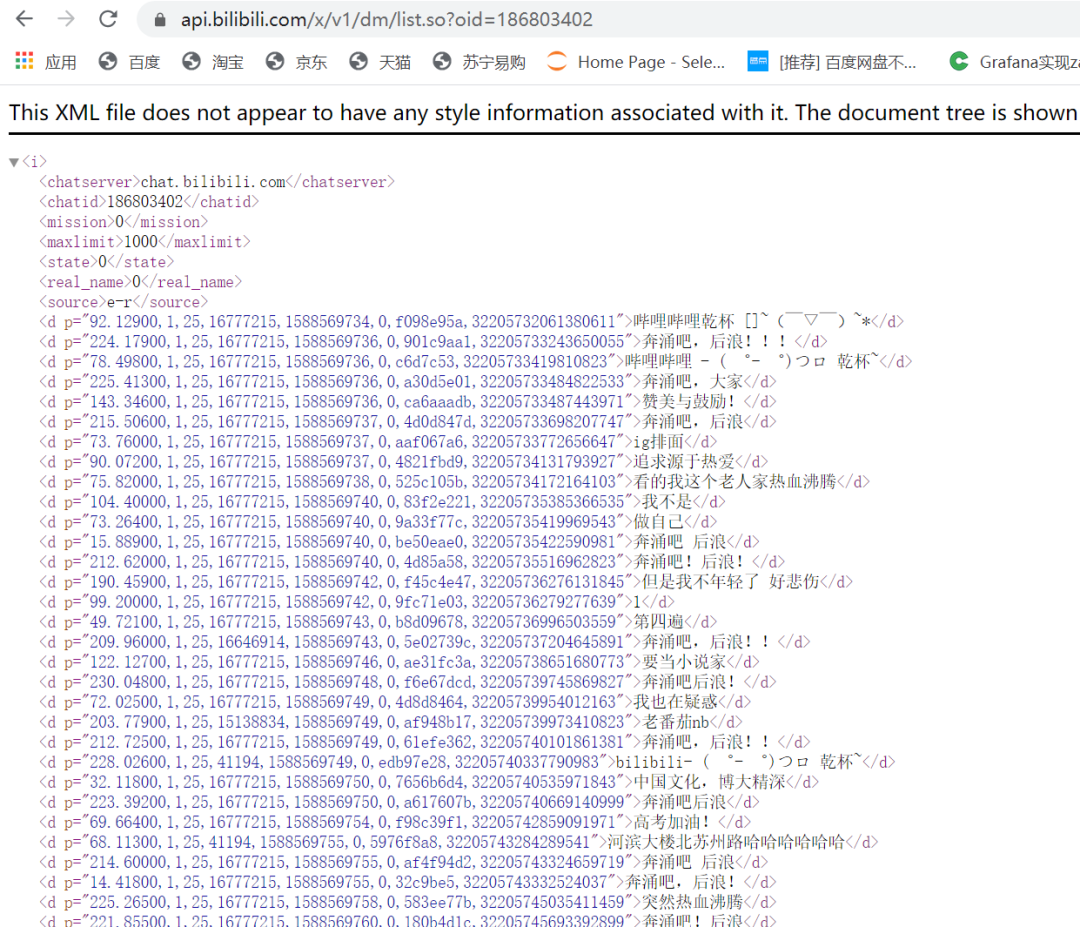Click the line with user hash f6e67dcd

pos(408,682)
